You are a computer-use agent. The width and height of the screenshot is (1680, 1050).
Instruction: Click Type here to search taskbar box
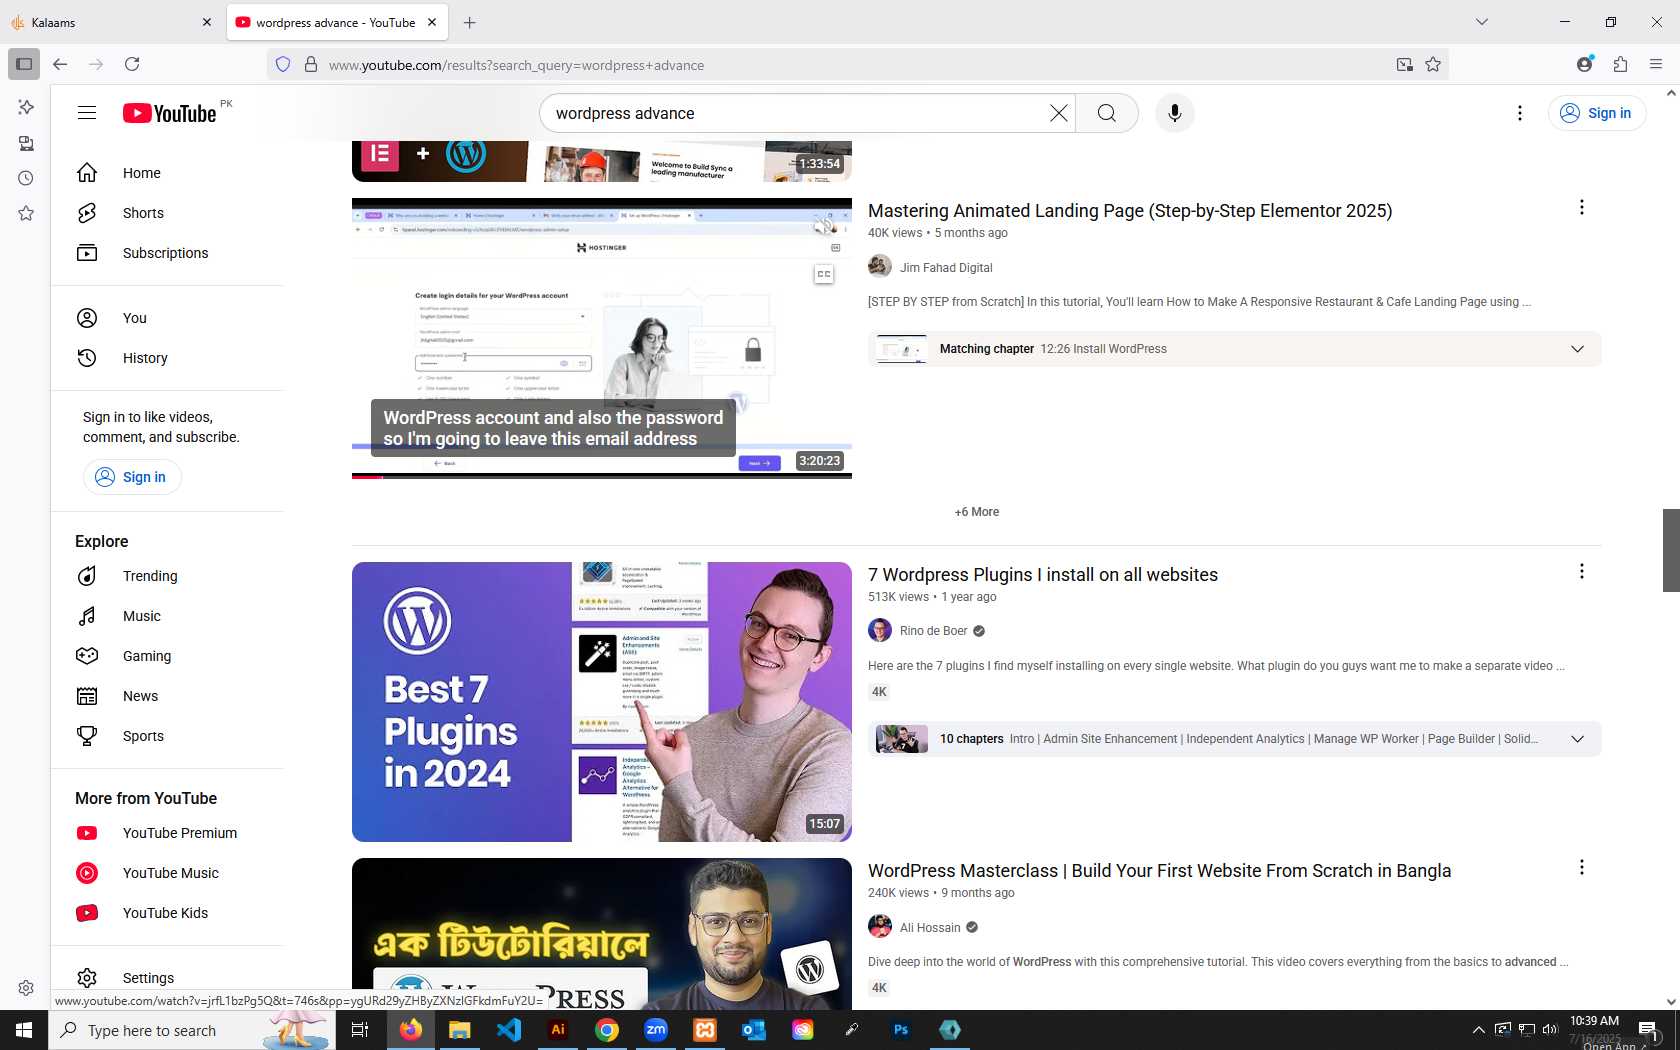192,1030
